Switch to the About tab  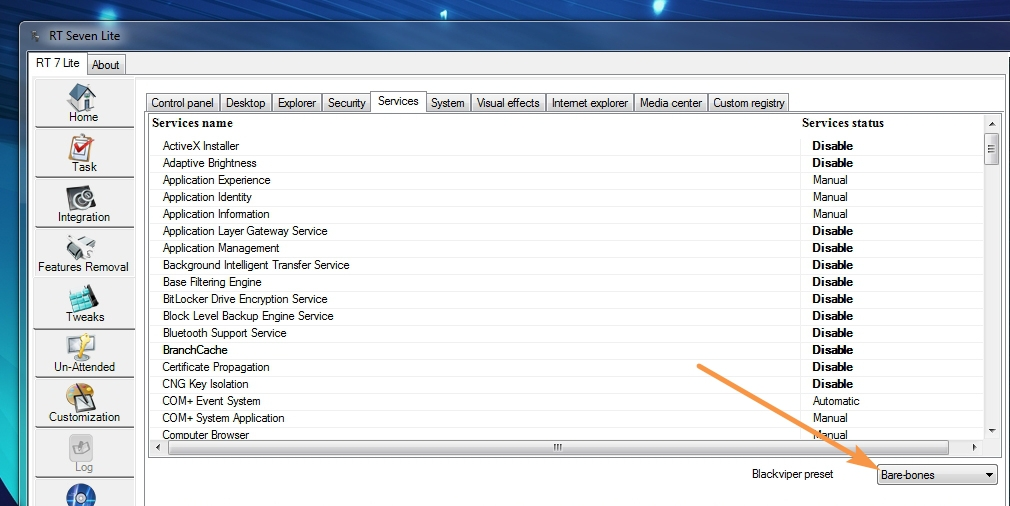point(105,64)
